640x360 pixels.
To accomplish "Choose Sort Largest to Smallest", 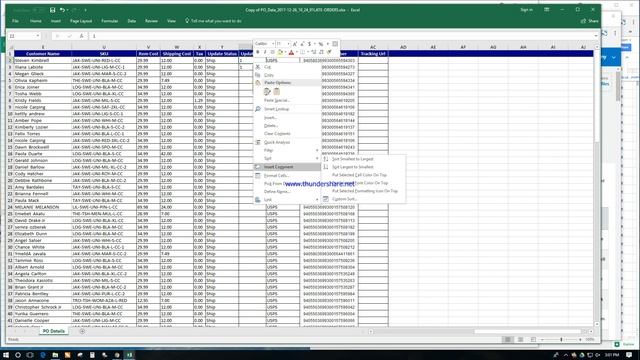I will (x=363, y=167).
